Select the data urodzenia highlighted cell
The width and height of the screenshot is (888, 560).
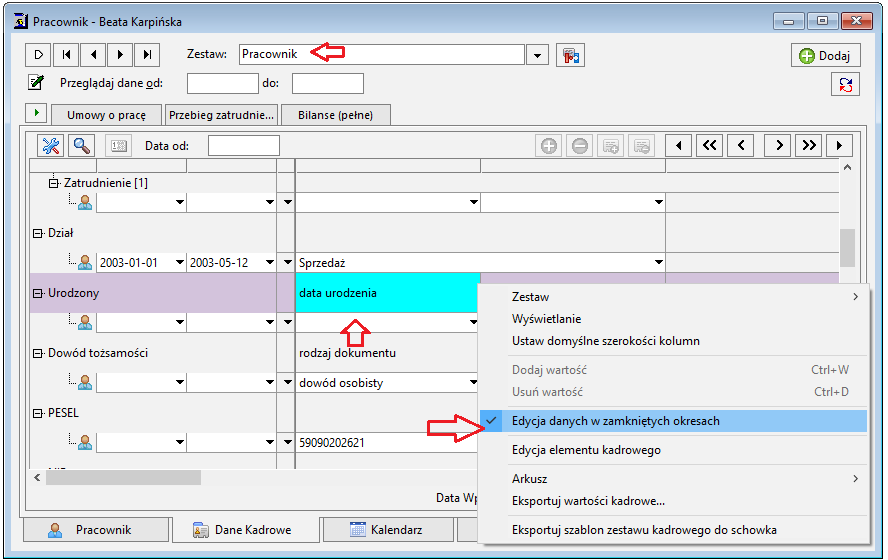tap(388, 293)
